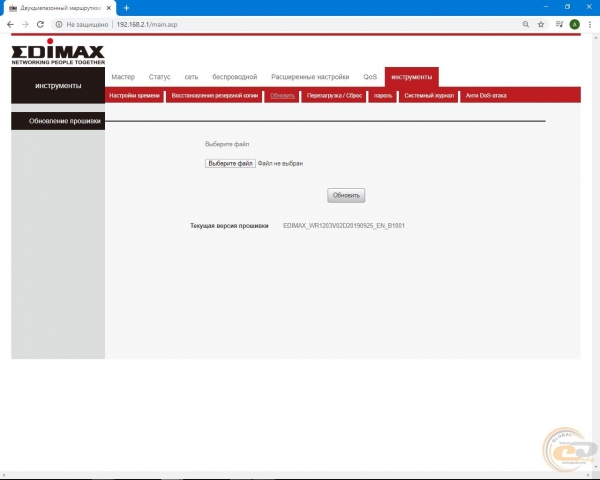Close the current browser tab
The height and width of the screenshot is (480, 600).
pos(109,8)
